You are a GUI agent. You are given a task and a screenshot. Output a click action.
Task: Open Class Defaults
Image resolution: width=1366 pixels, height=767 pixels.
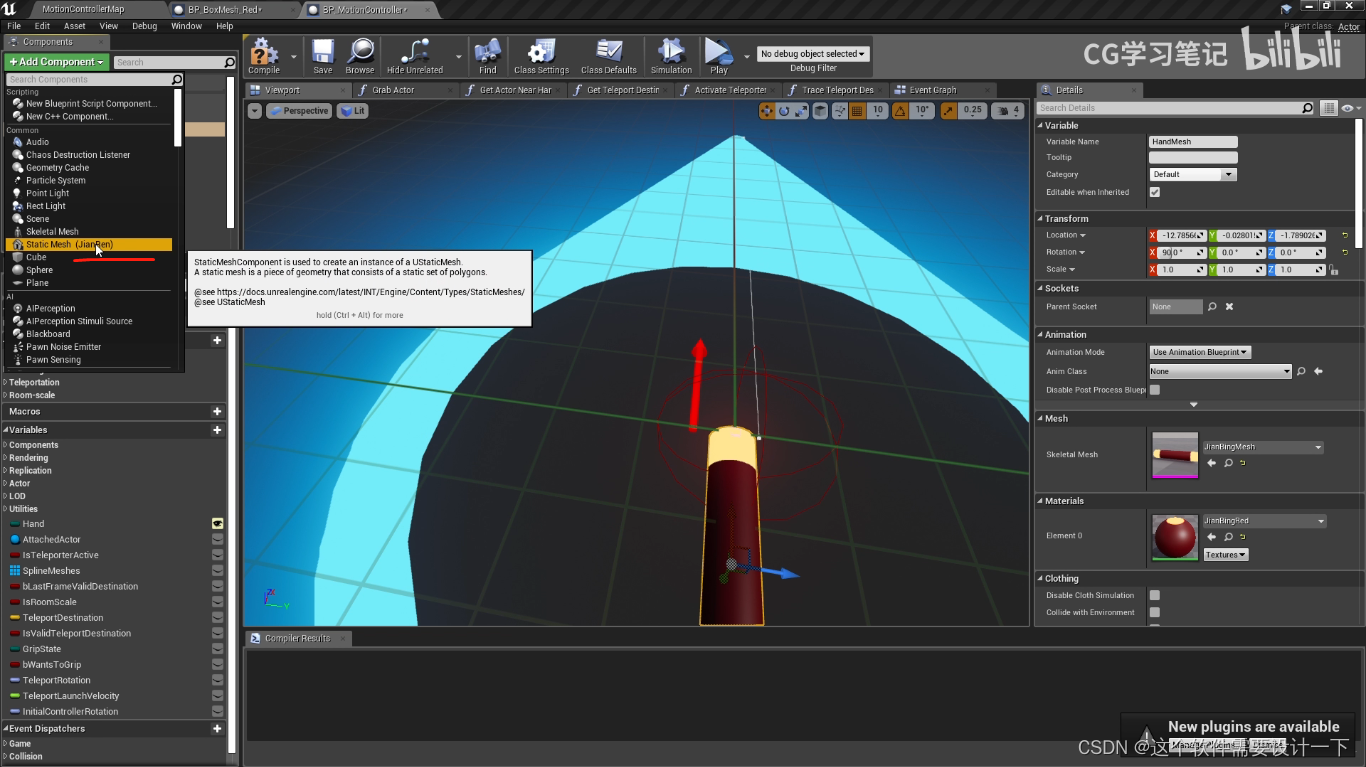[609, 56]
